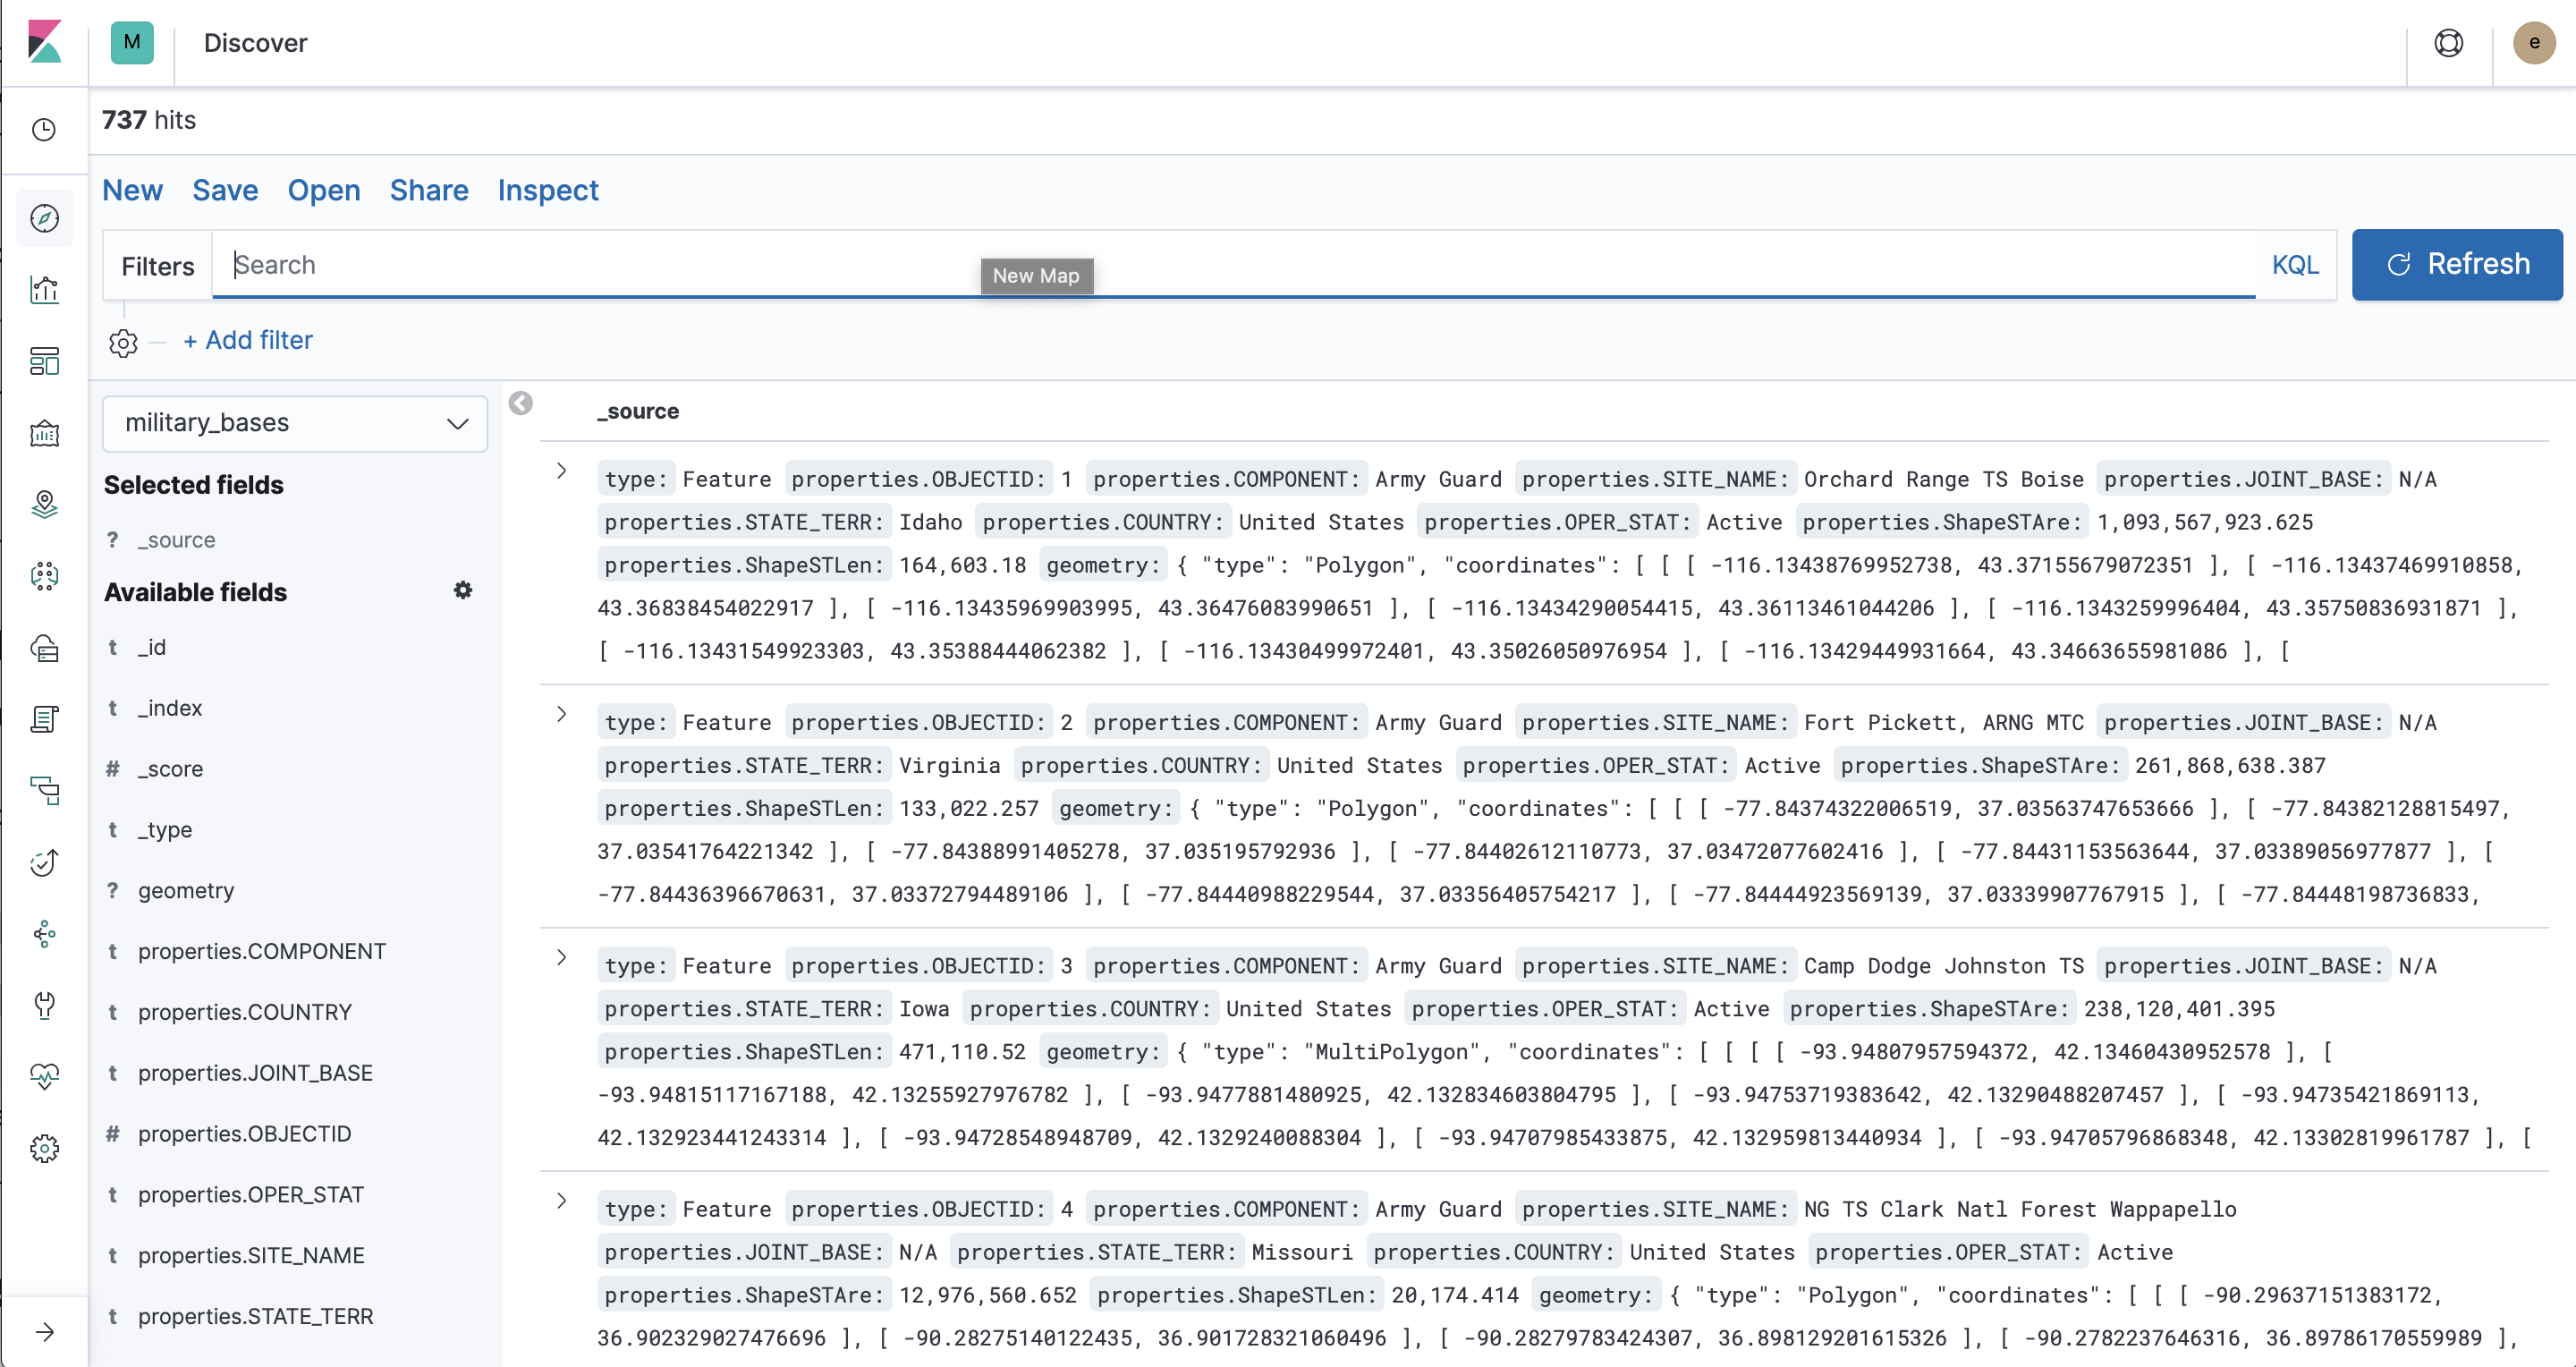Click the Add filter link
2576x1367 pixels.
pos(248,340)
